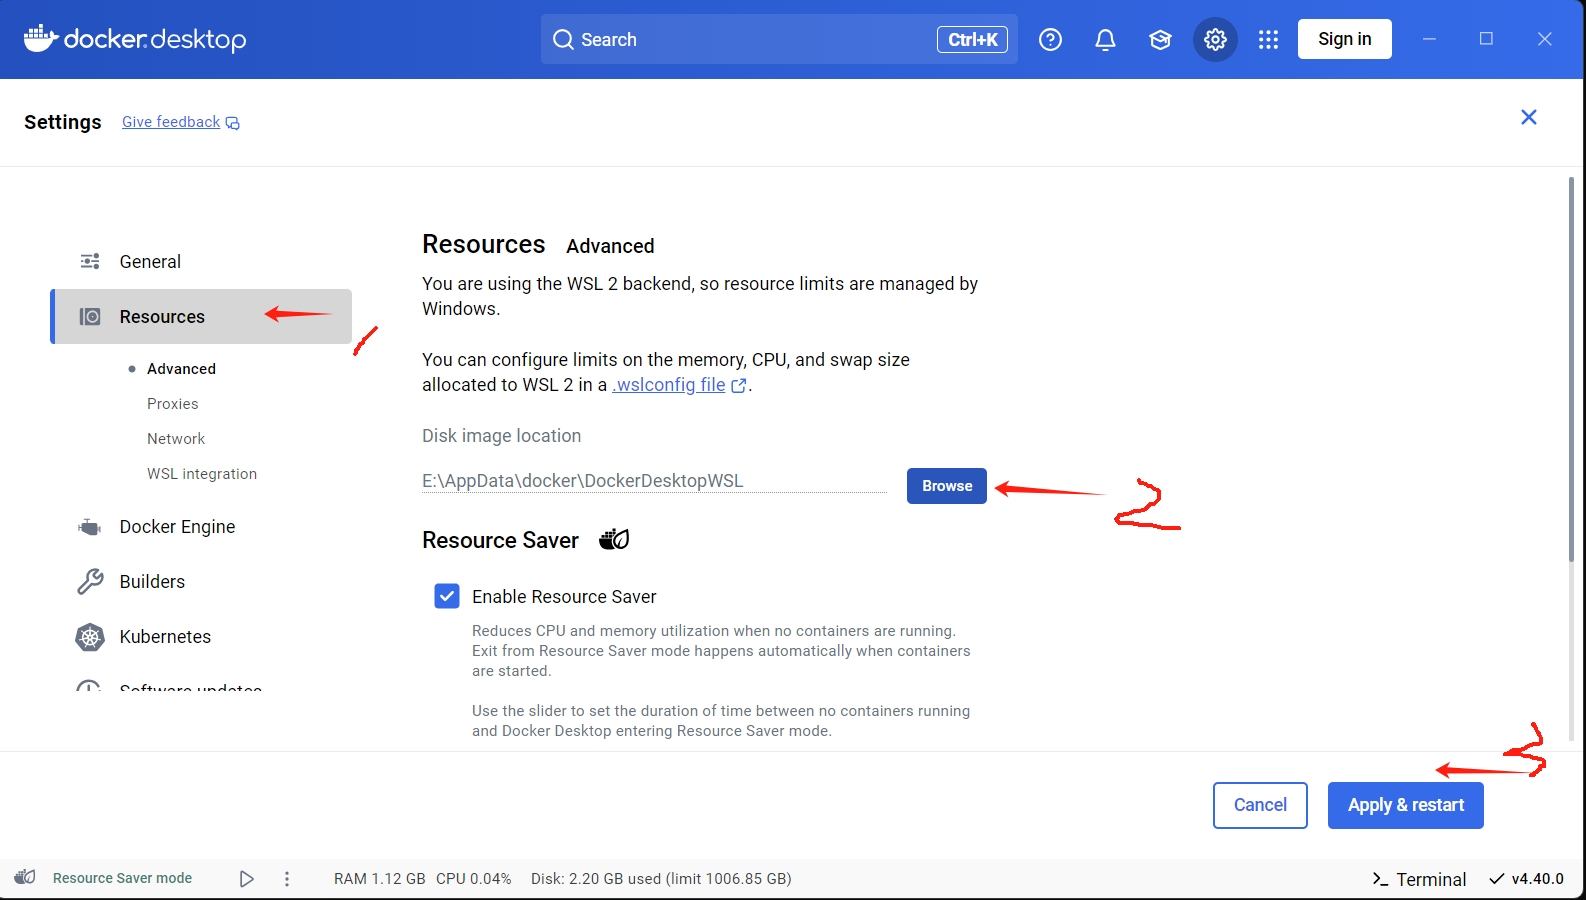Click the settings vertical scrollbar
1586x900 pixels.
point(1571,370)
